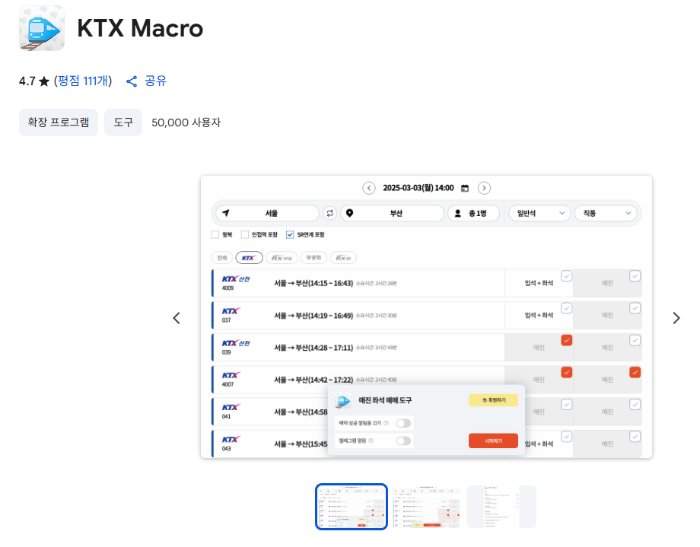Select the third screenshot thumbnail
The image size is (700, 547).
(x=501, y=507)
